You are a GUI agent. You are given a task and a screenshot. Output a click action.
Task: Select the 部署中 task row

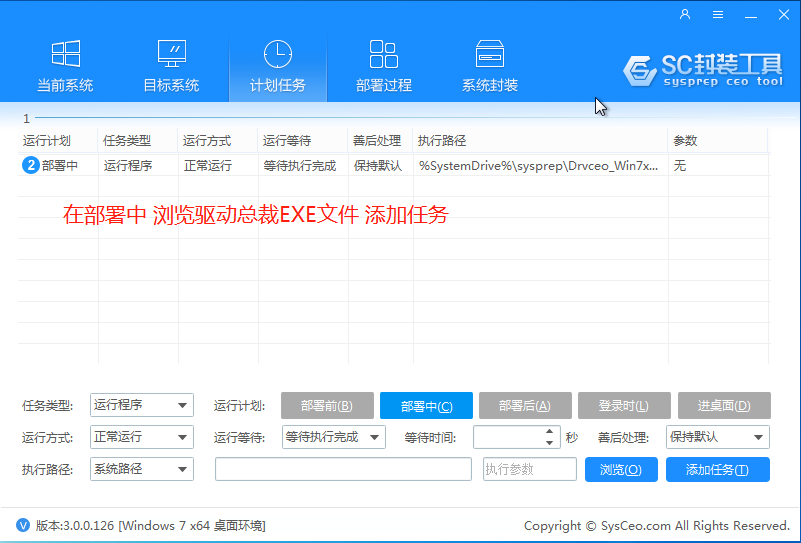(393, 166)
